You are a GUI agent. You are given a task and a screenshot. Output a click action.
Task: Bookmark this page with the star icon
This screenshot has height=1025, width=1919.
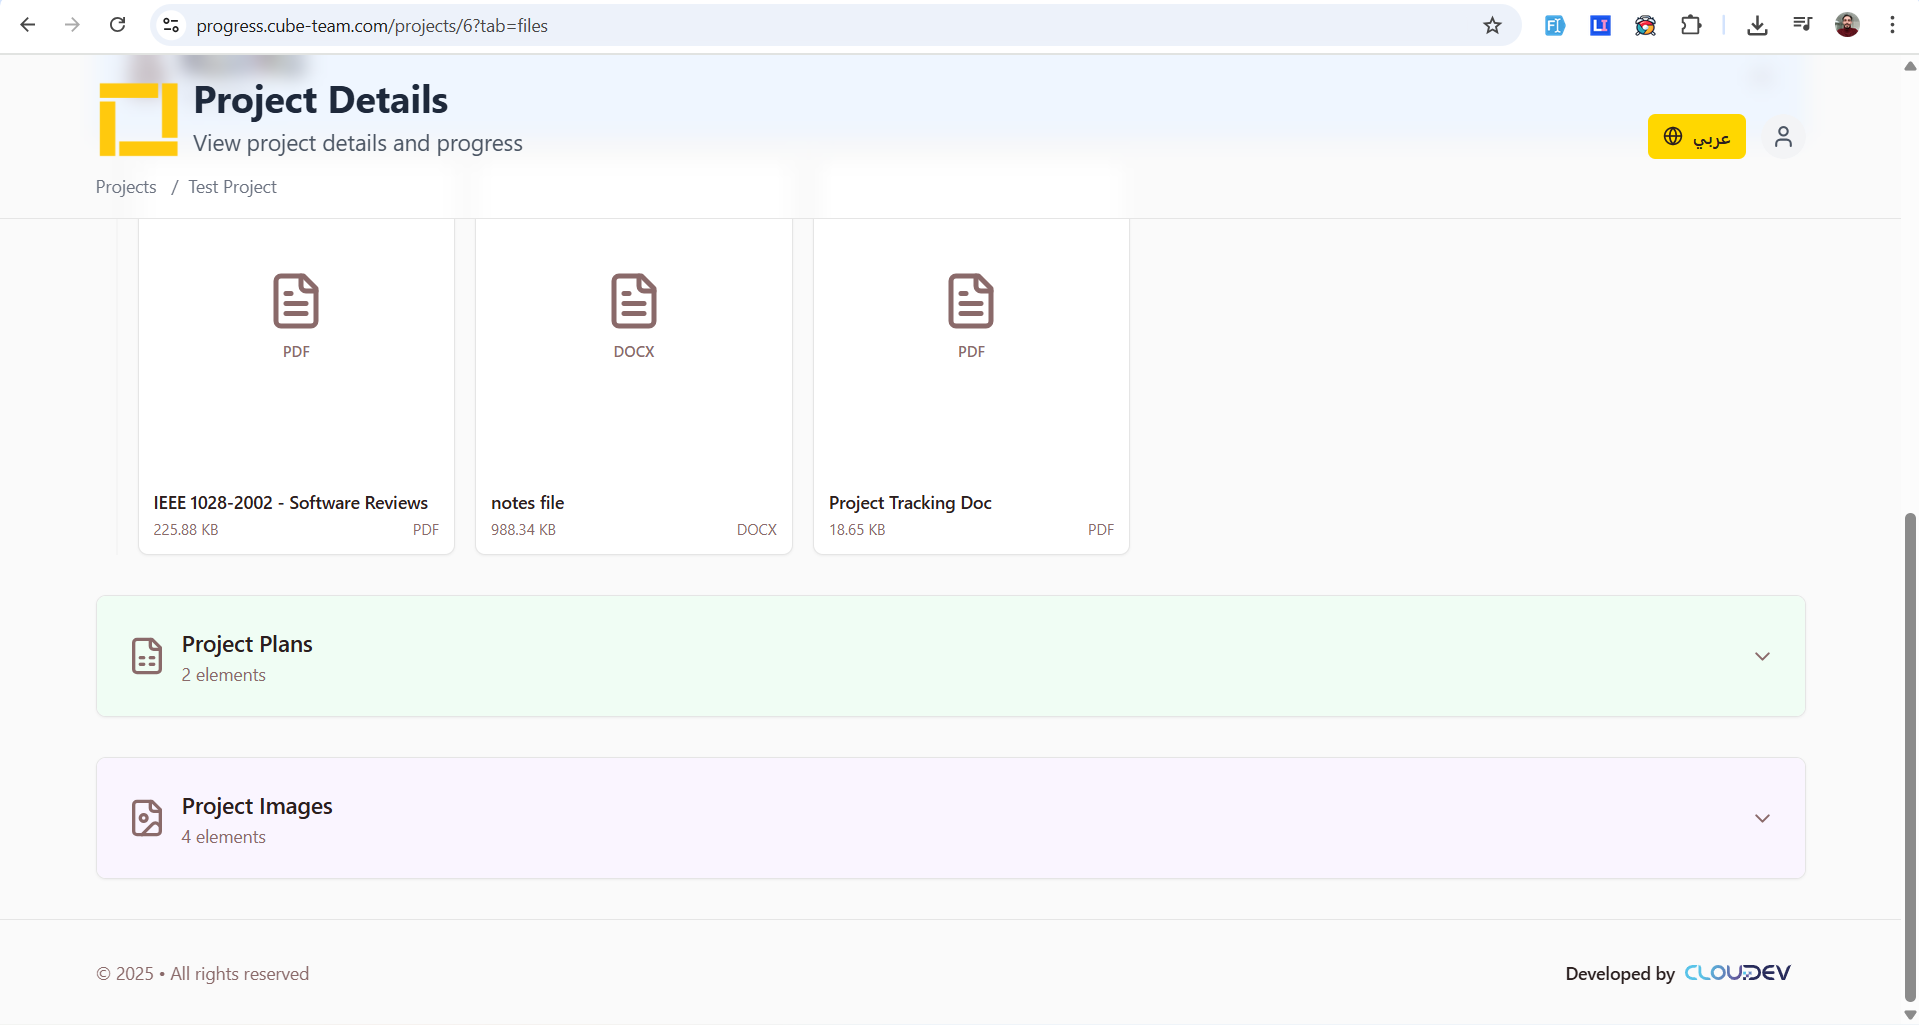1492,26
